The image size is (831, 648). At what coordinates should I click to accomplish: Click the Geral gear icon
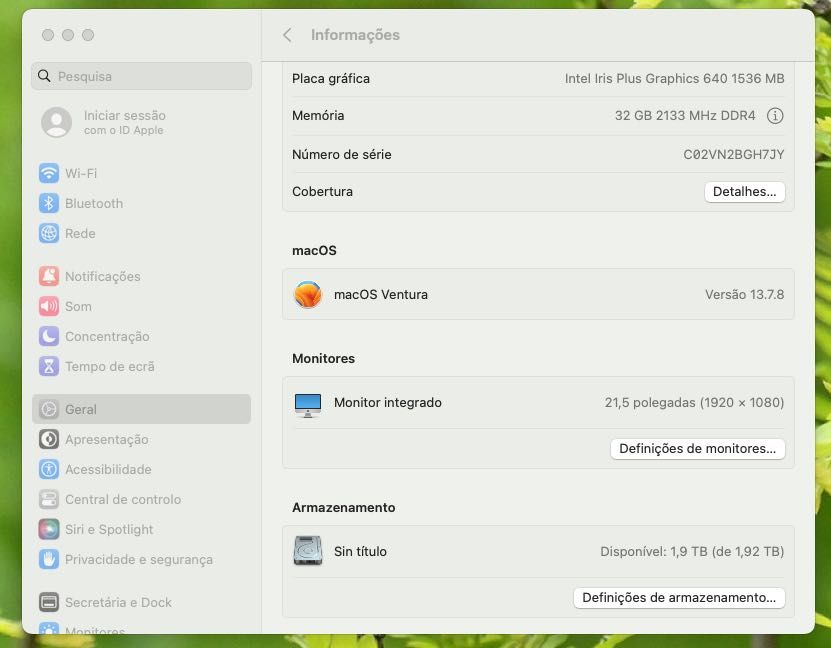pos(49,410)
